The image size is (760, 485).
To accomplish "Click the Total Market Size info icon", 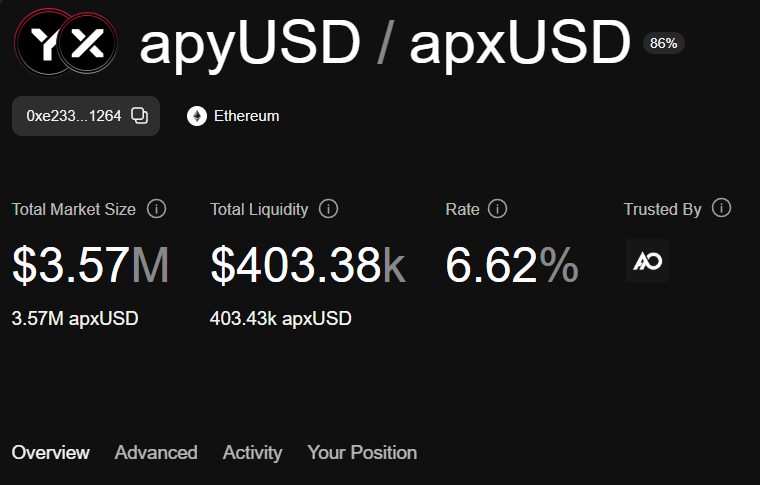I will coord(156,209).
